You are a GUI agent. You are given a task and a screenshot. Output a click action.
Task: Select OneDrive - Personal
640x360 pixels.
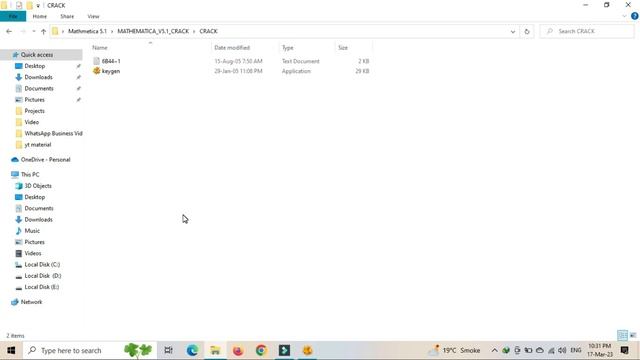pos(45,160)
